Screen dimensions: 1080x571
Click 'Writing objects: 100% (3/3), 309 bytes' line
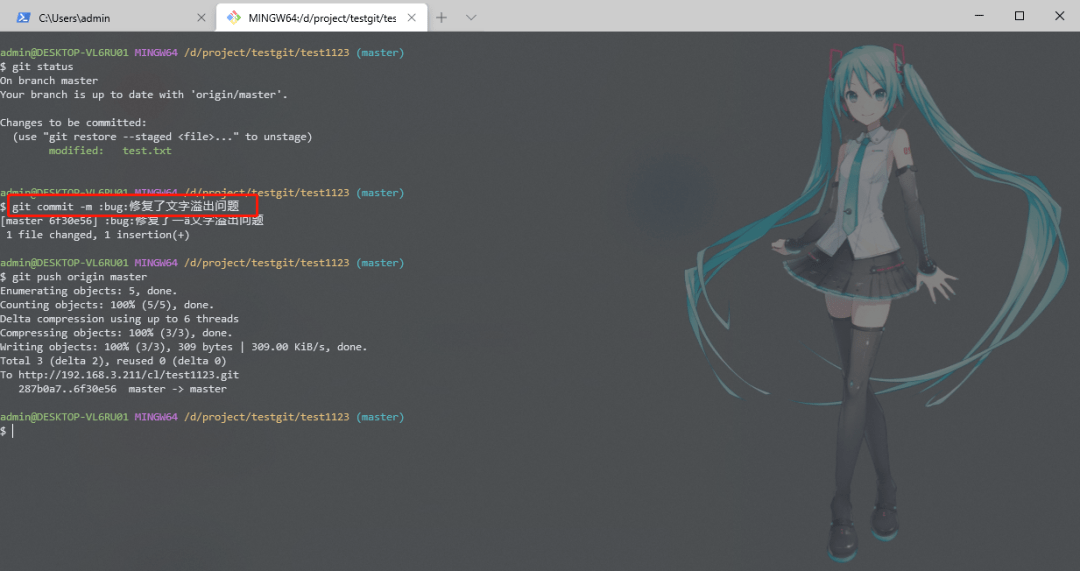coord(184,346)
